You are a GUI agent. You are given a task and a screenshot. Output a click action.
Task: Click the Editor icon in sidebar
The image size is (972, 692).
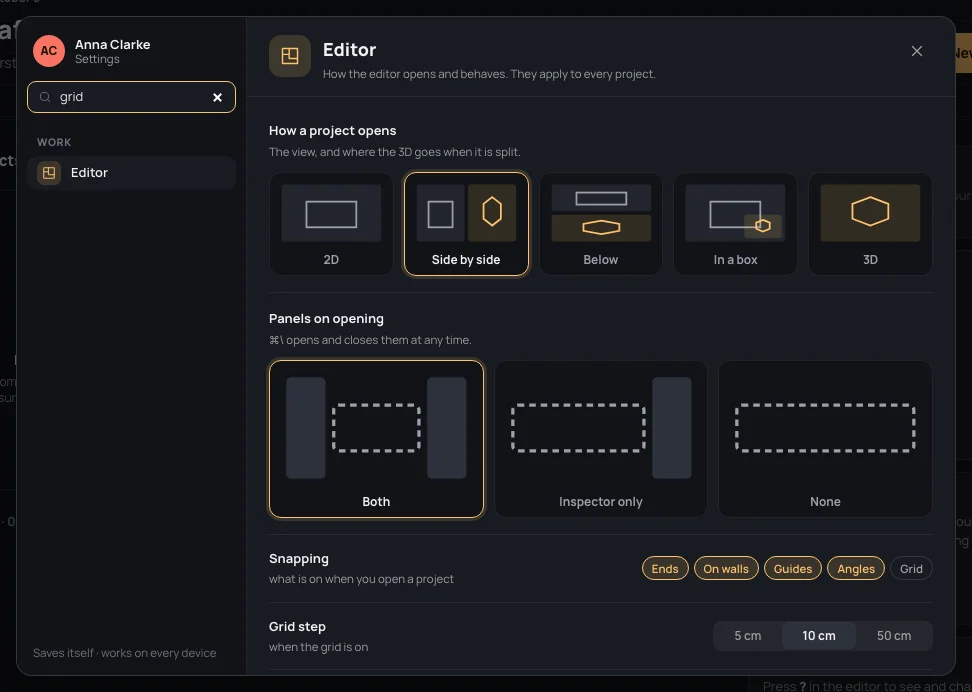[49, 173]
